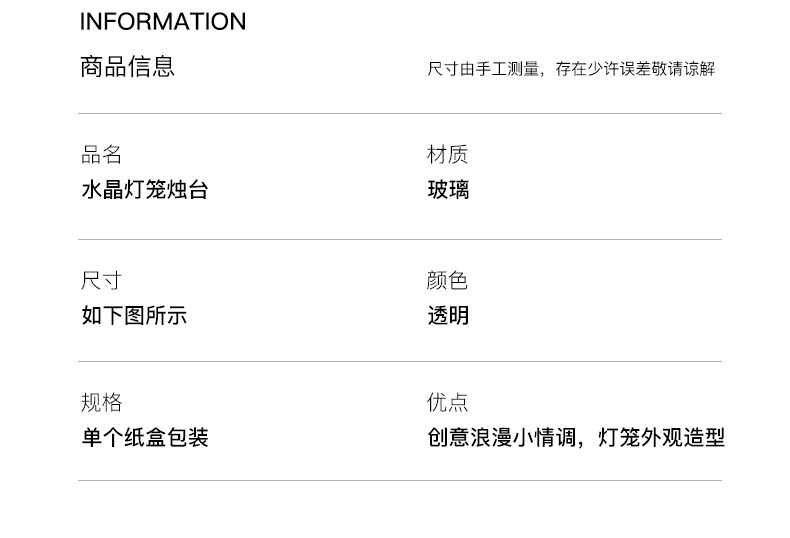Click the INFORMATION heading
This screenshot has height=538, width=790.
pos(162,22)
